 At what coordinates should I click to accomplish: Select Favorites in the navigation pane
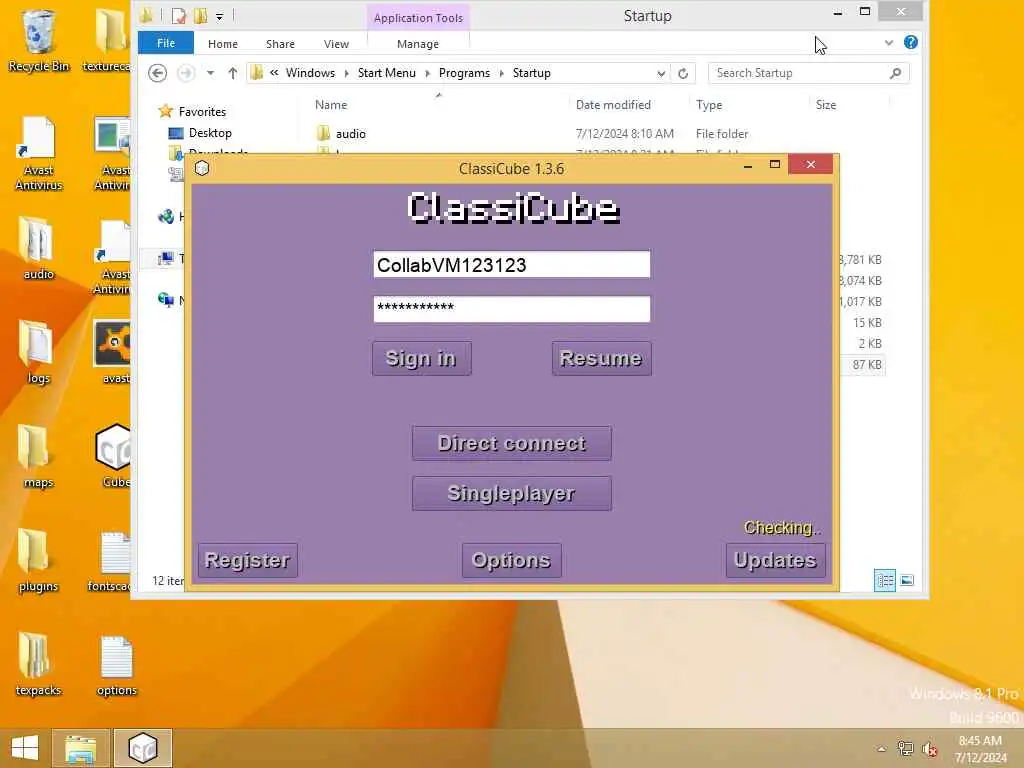coord(202,112)
